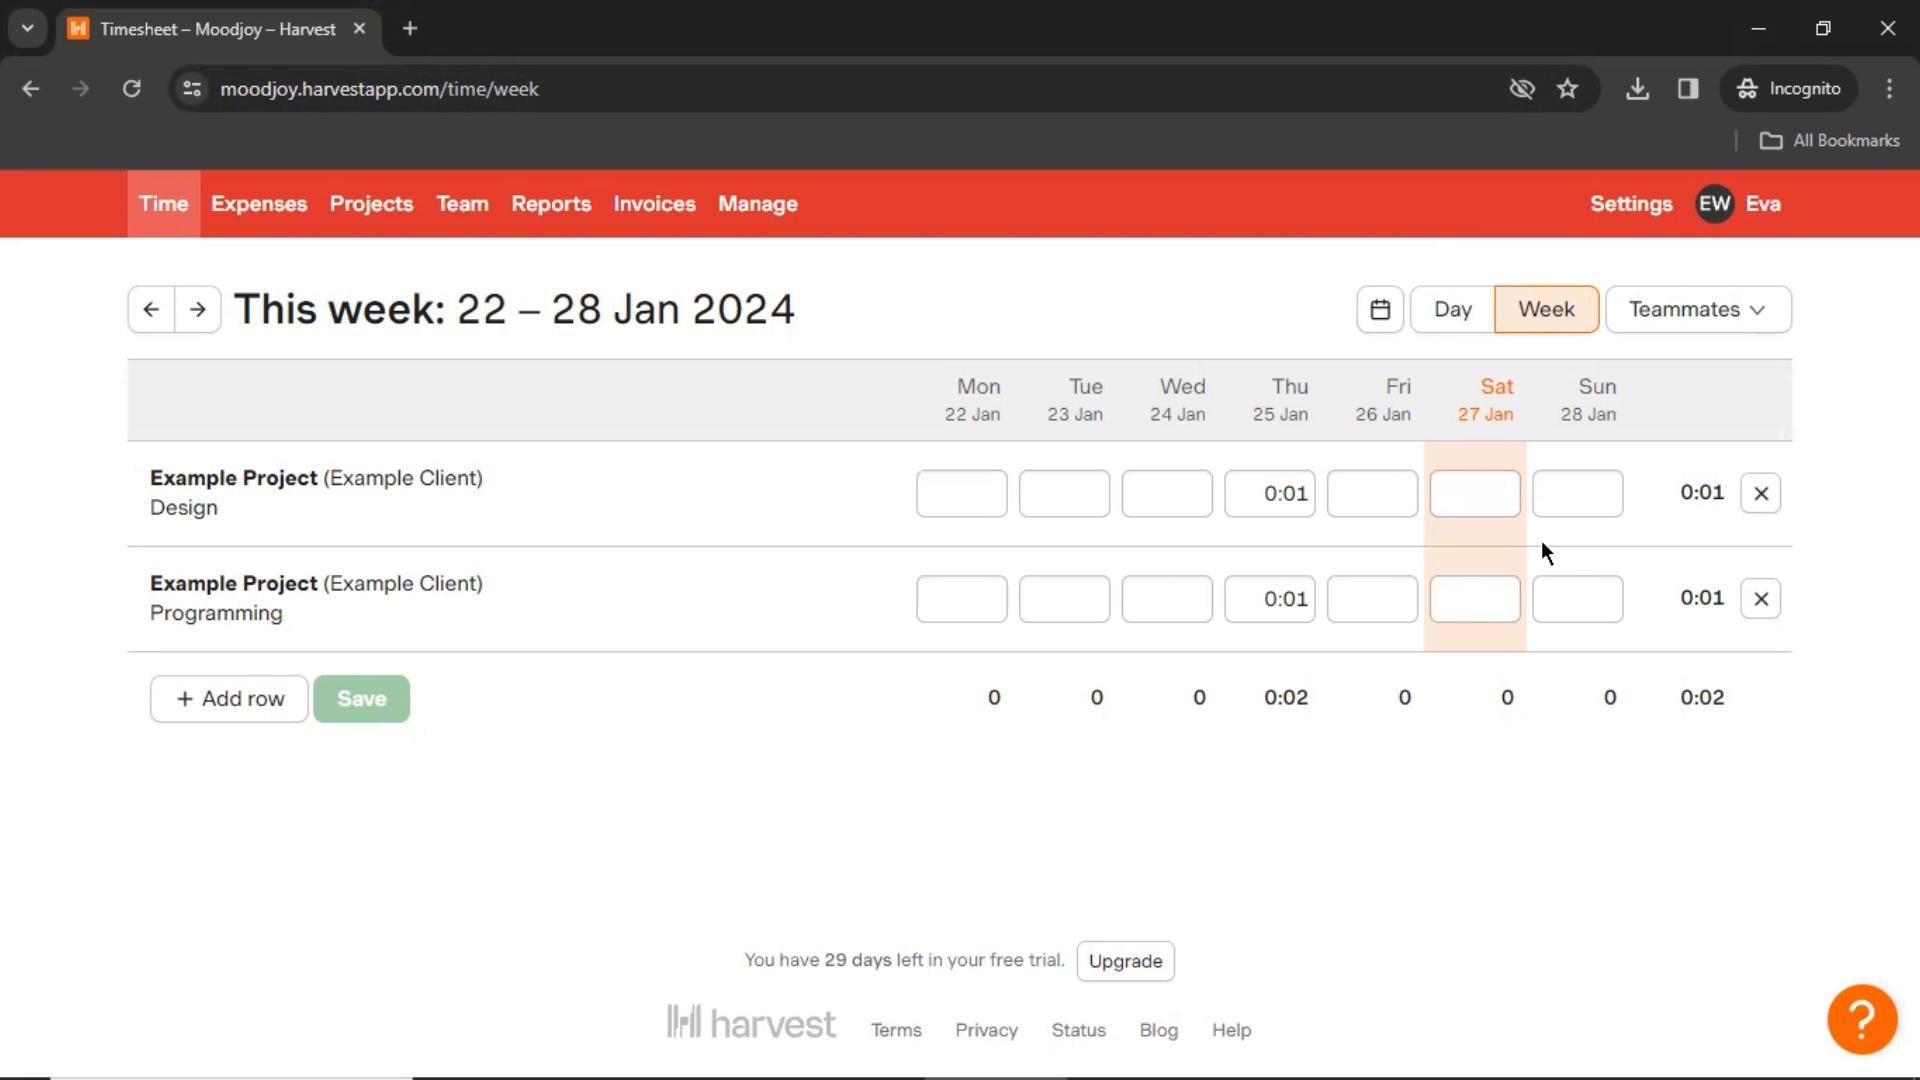Open the calendar date picker icon
The image size is (1920, 1080).
point(1380,310)
